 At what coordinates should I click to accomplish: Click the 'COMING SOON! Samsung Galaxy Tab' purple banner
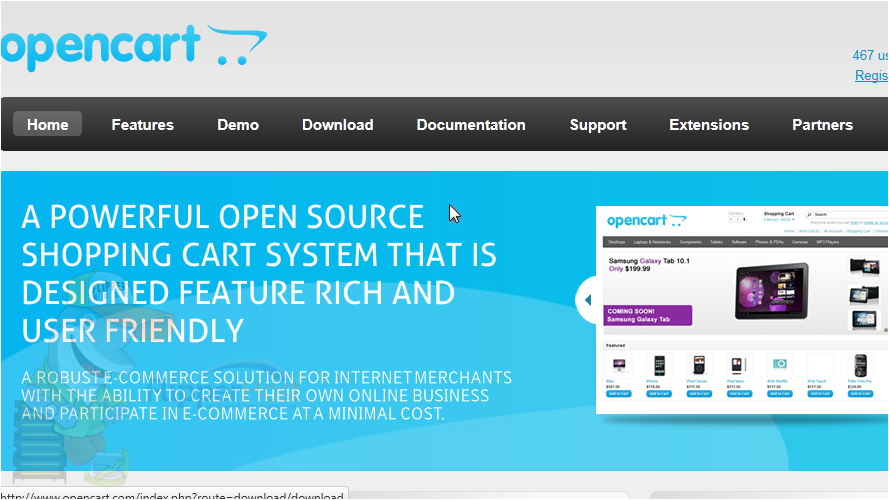click(647, 315)
